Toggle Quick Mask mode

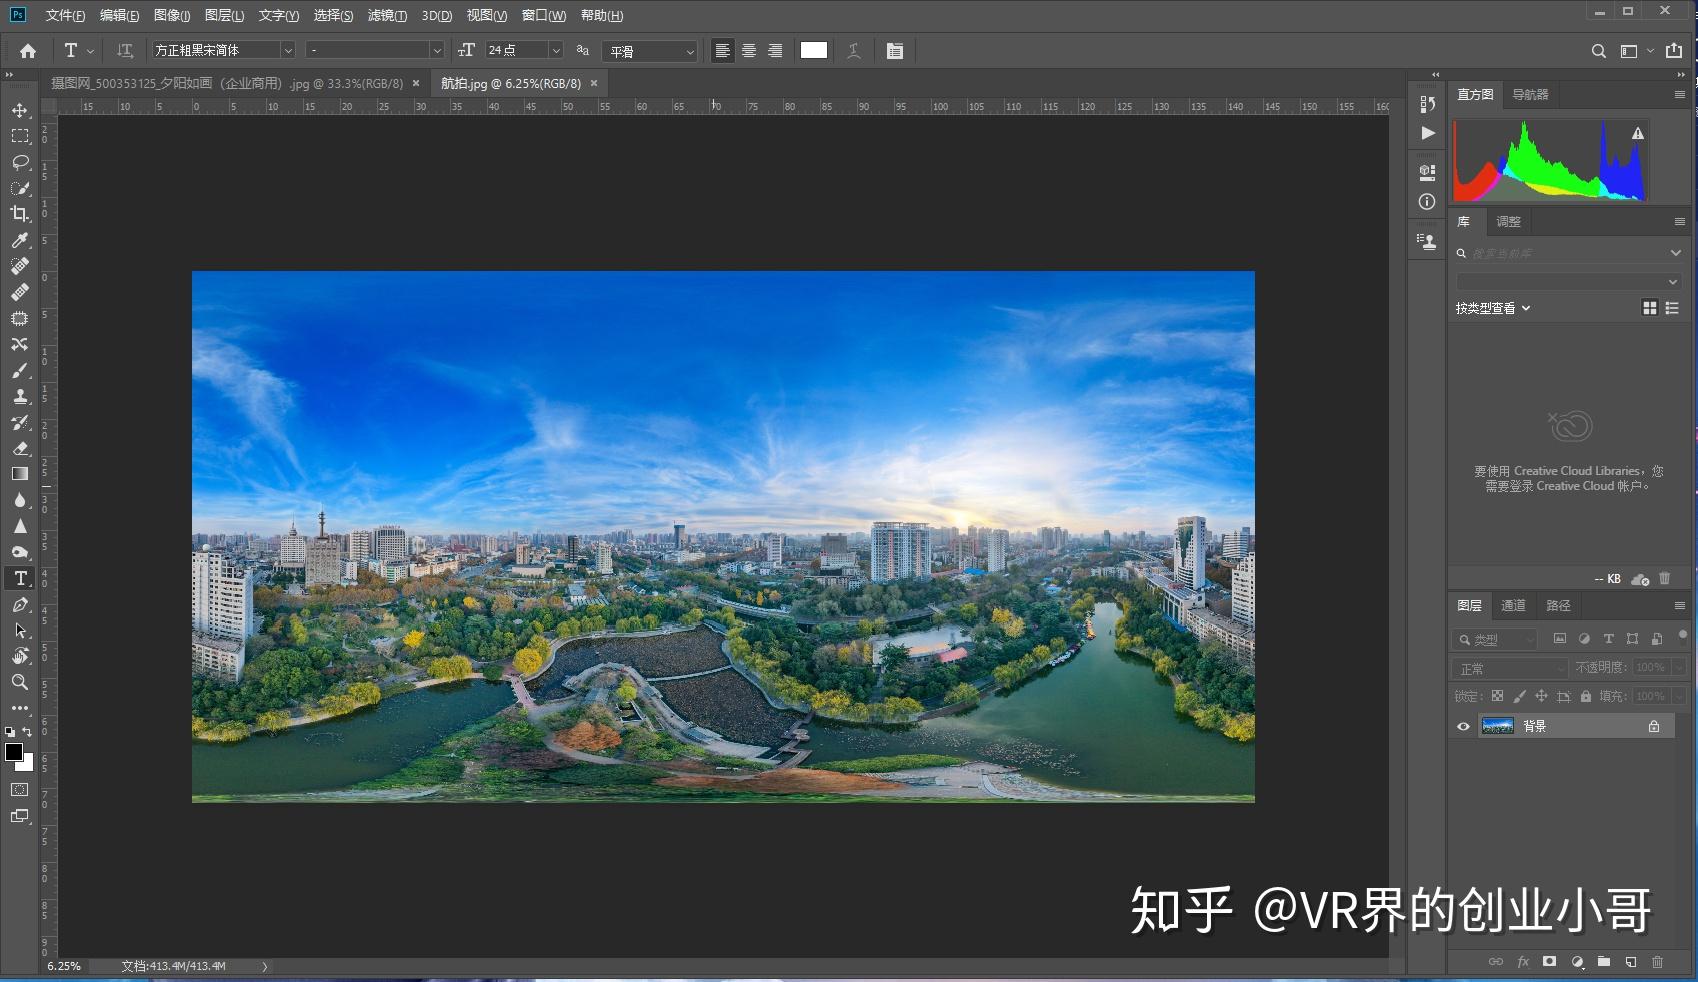pos(19,790)
